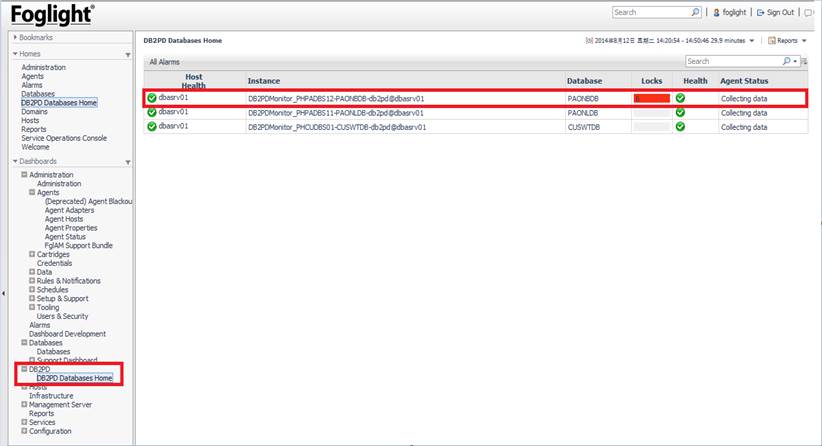Screen dimensions: 822x446
Task: Sort the table by the Locks column
Action: pyautogui.click(x=651, y=80)
